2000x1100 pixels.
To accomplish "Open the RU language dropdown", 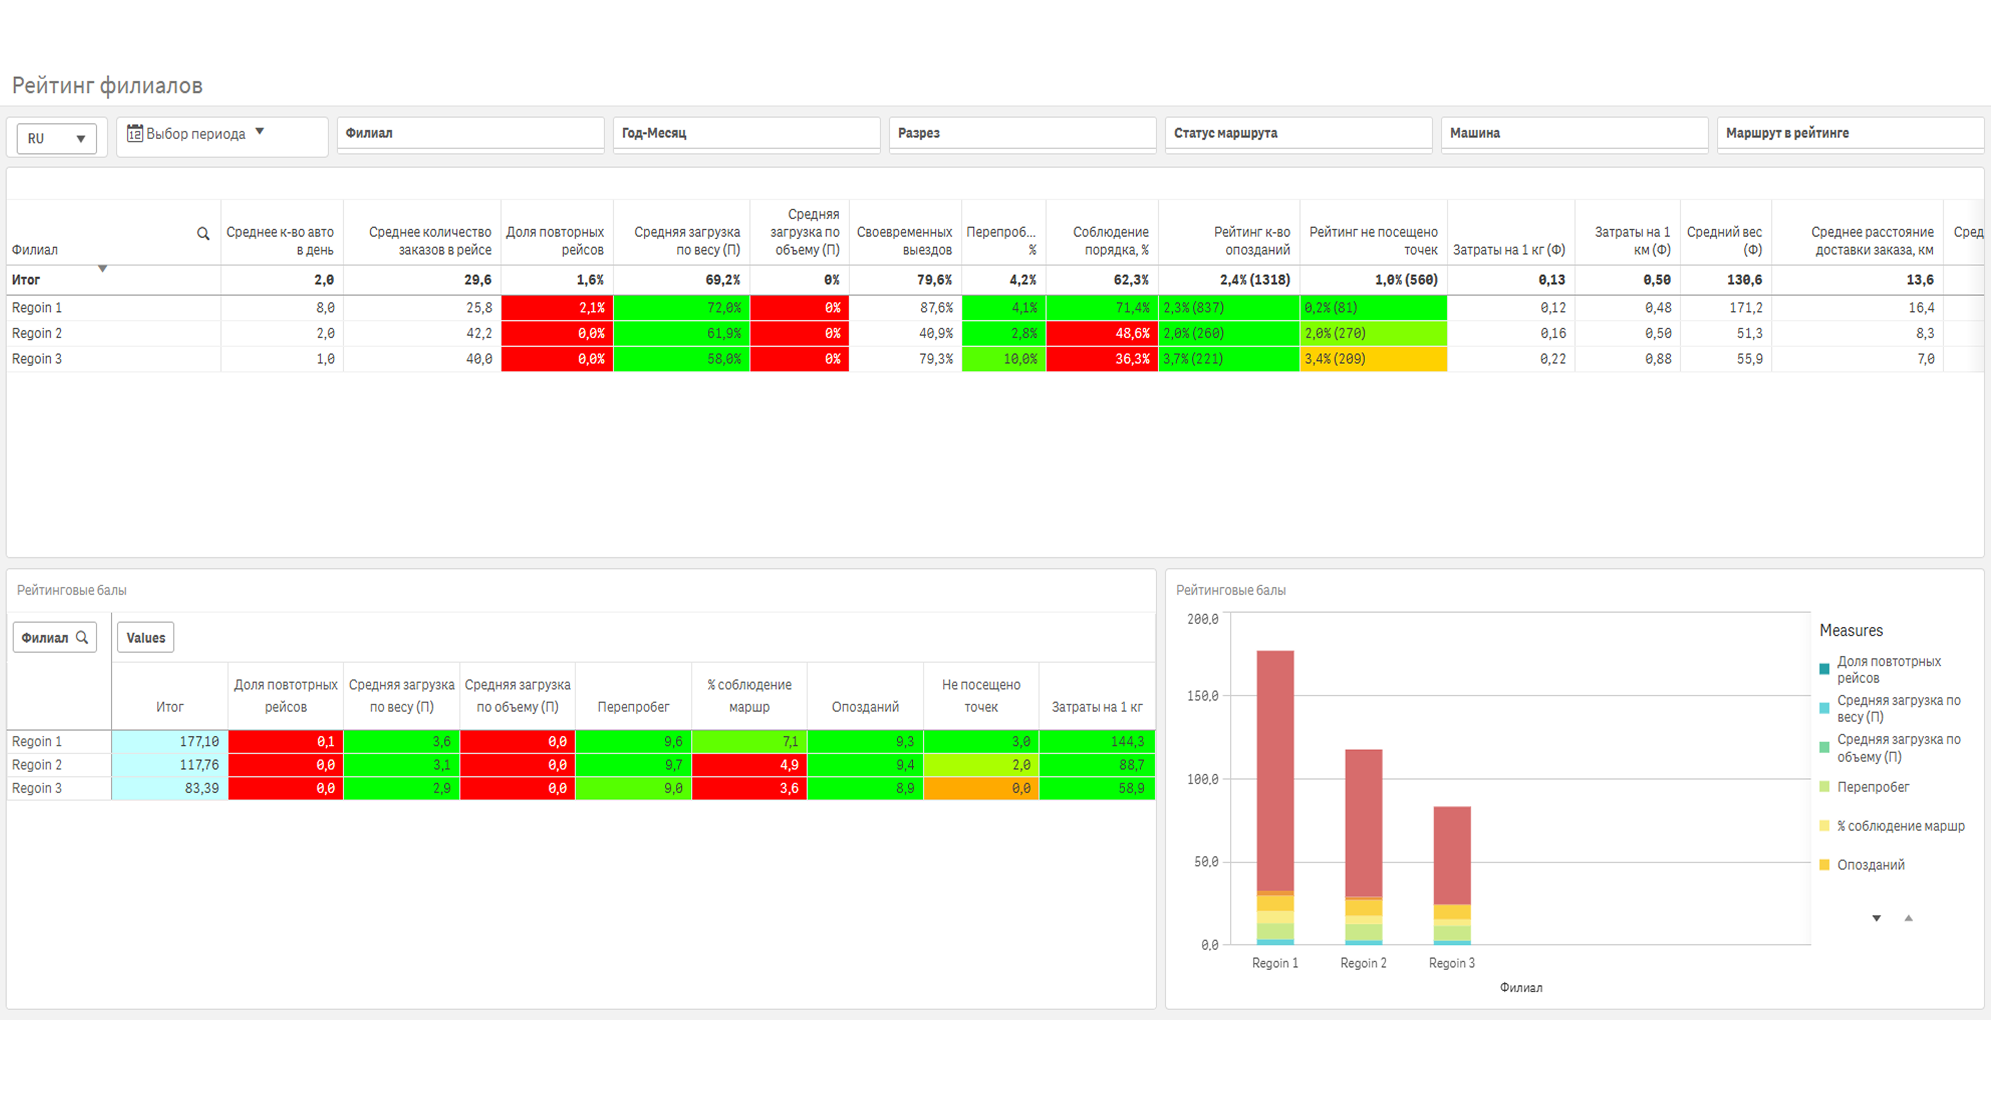I will click(57, 138).
